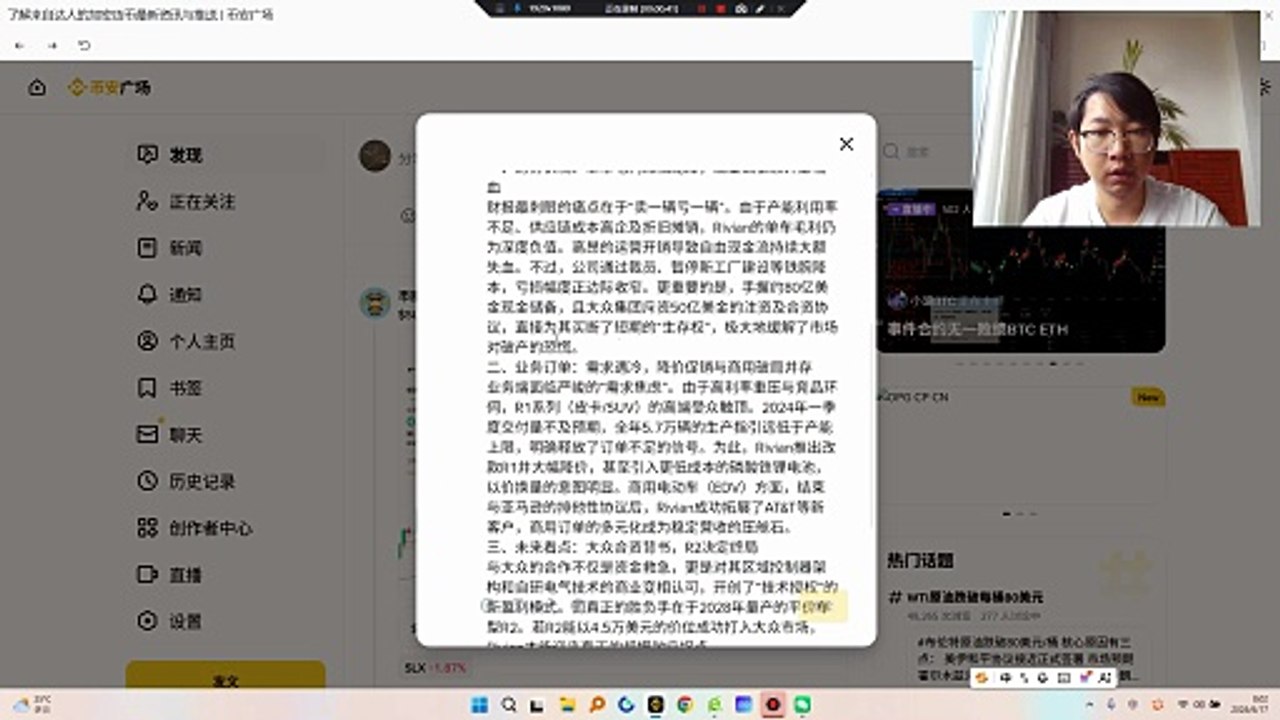Open the 发现 Discover sidebar item

[x=227, y=155]
